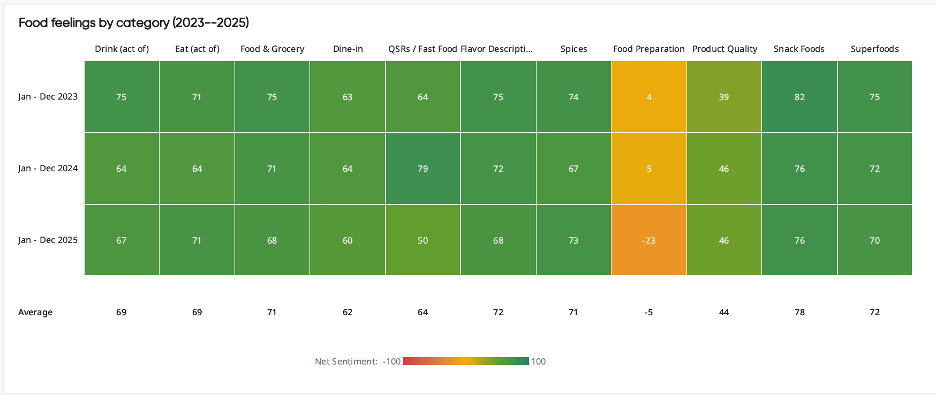Click the Eat (act of) column header
The height and width of the screenshot is (396, 936).
[x=197, y=49]
